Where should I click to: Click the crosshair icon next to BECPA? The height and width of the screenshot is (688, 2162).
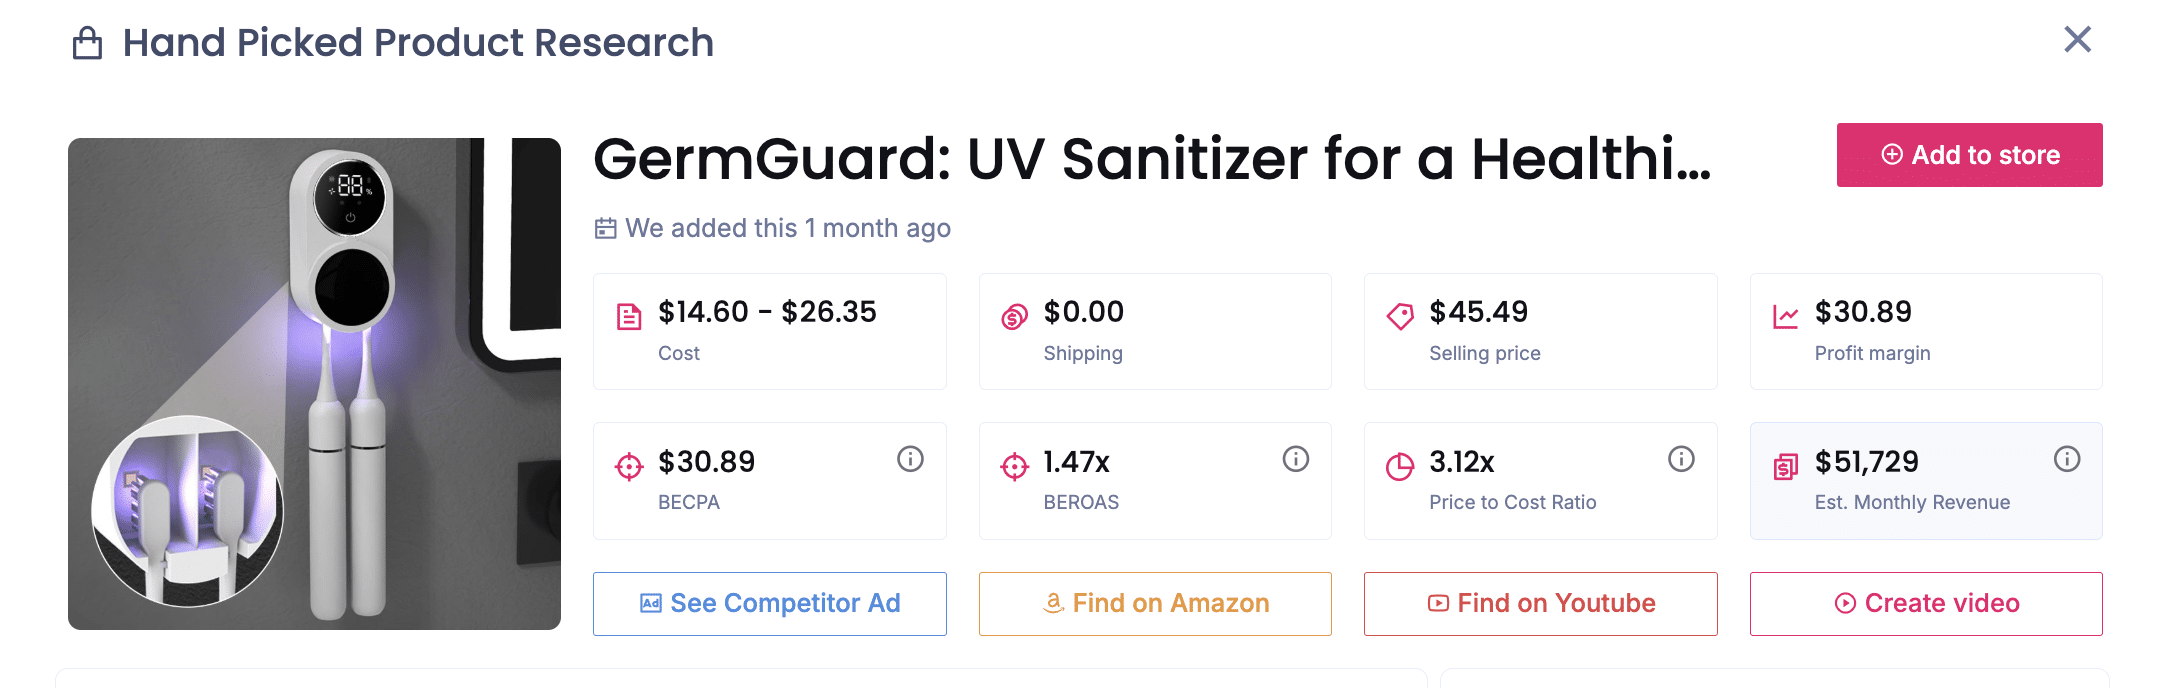pos(628,465)
